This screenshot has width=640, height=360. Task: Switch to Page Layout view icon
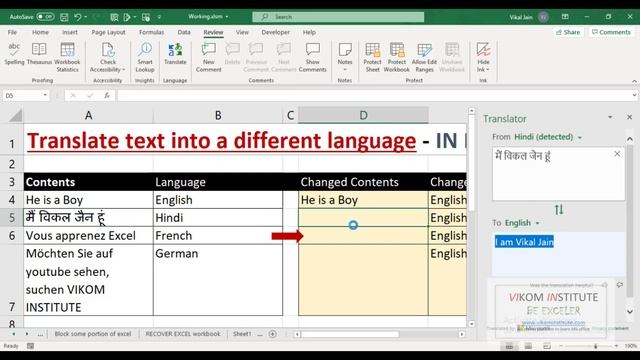528,346
